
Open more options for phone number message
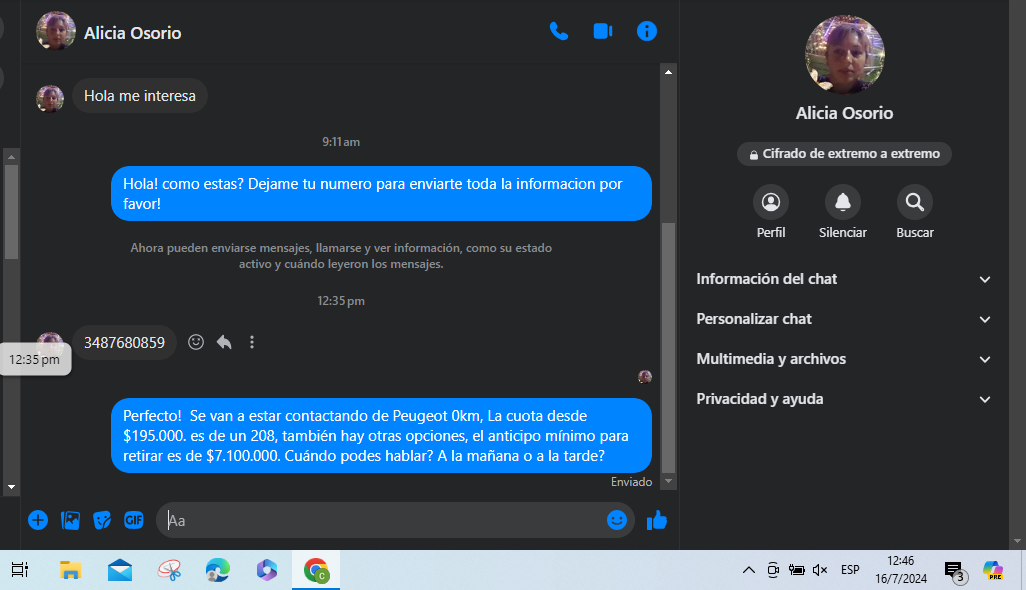click(x=252, y=342)
